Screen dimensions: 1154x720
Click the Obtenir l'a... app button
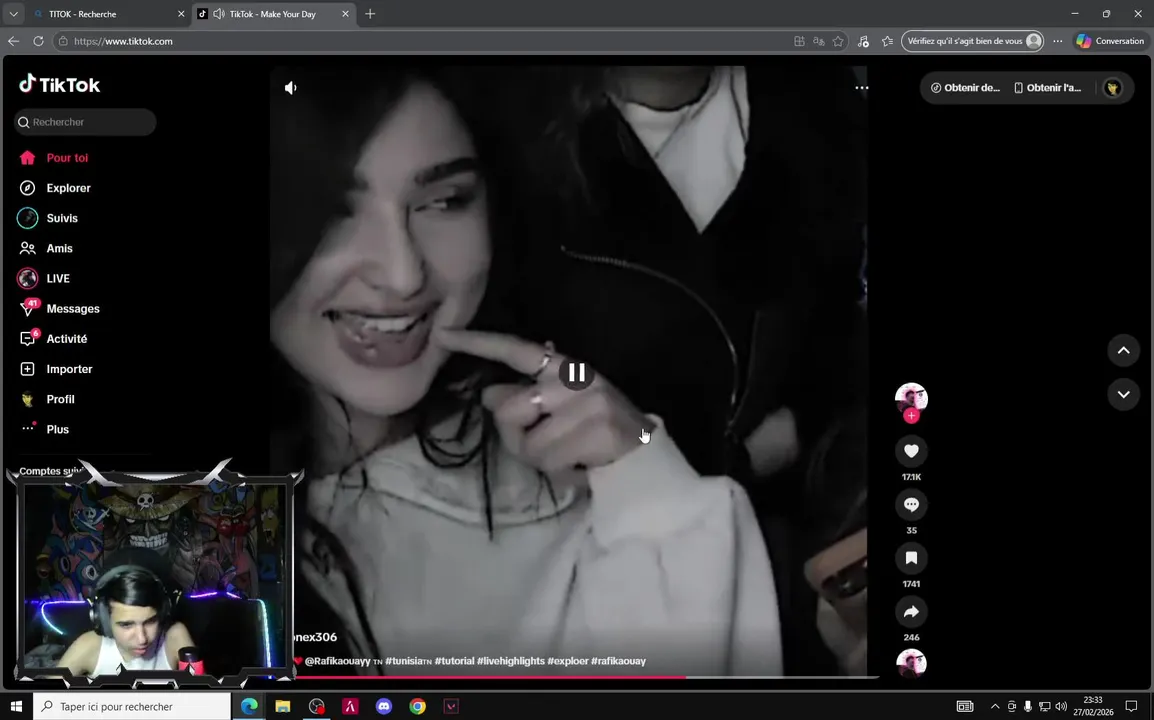coord(1047,88)
